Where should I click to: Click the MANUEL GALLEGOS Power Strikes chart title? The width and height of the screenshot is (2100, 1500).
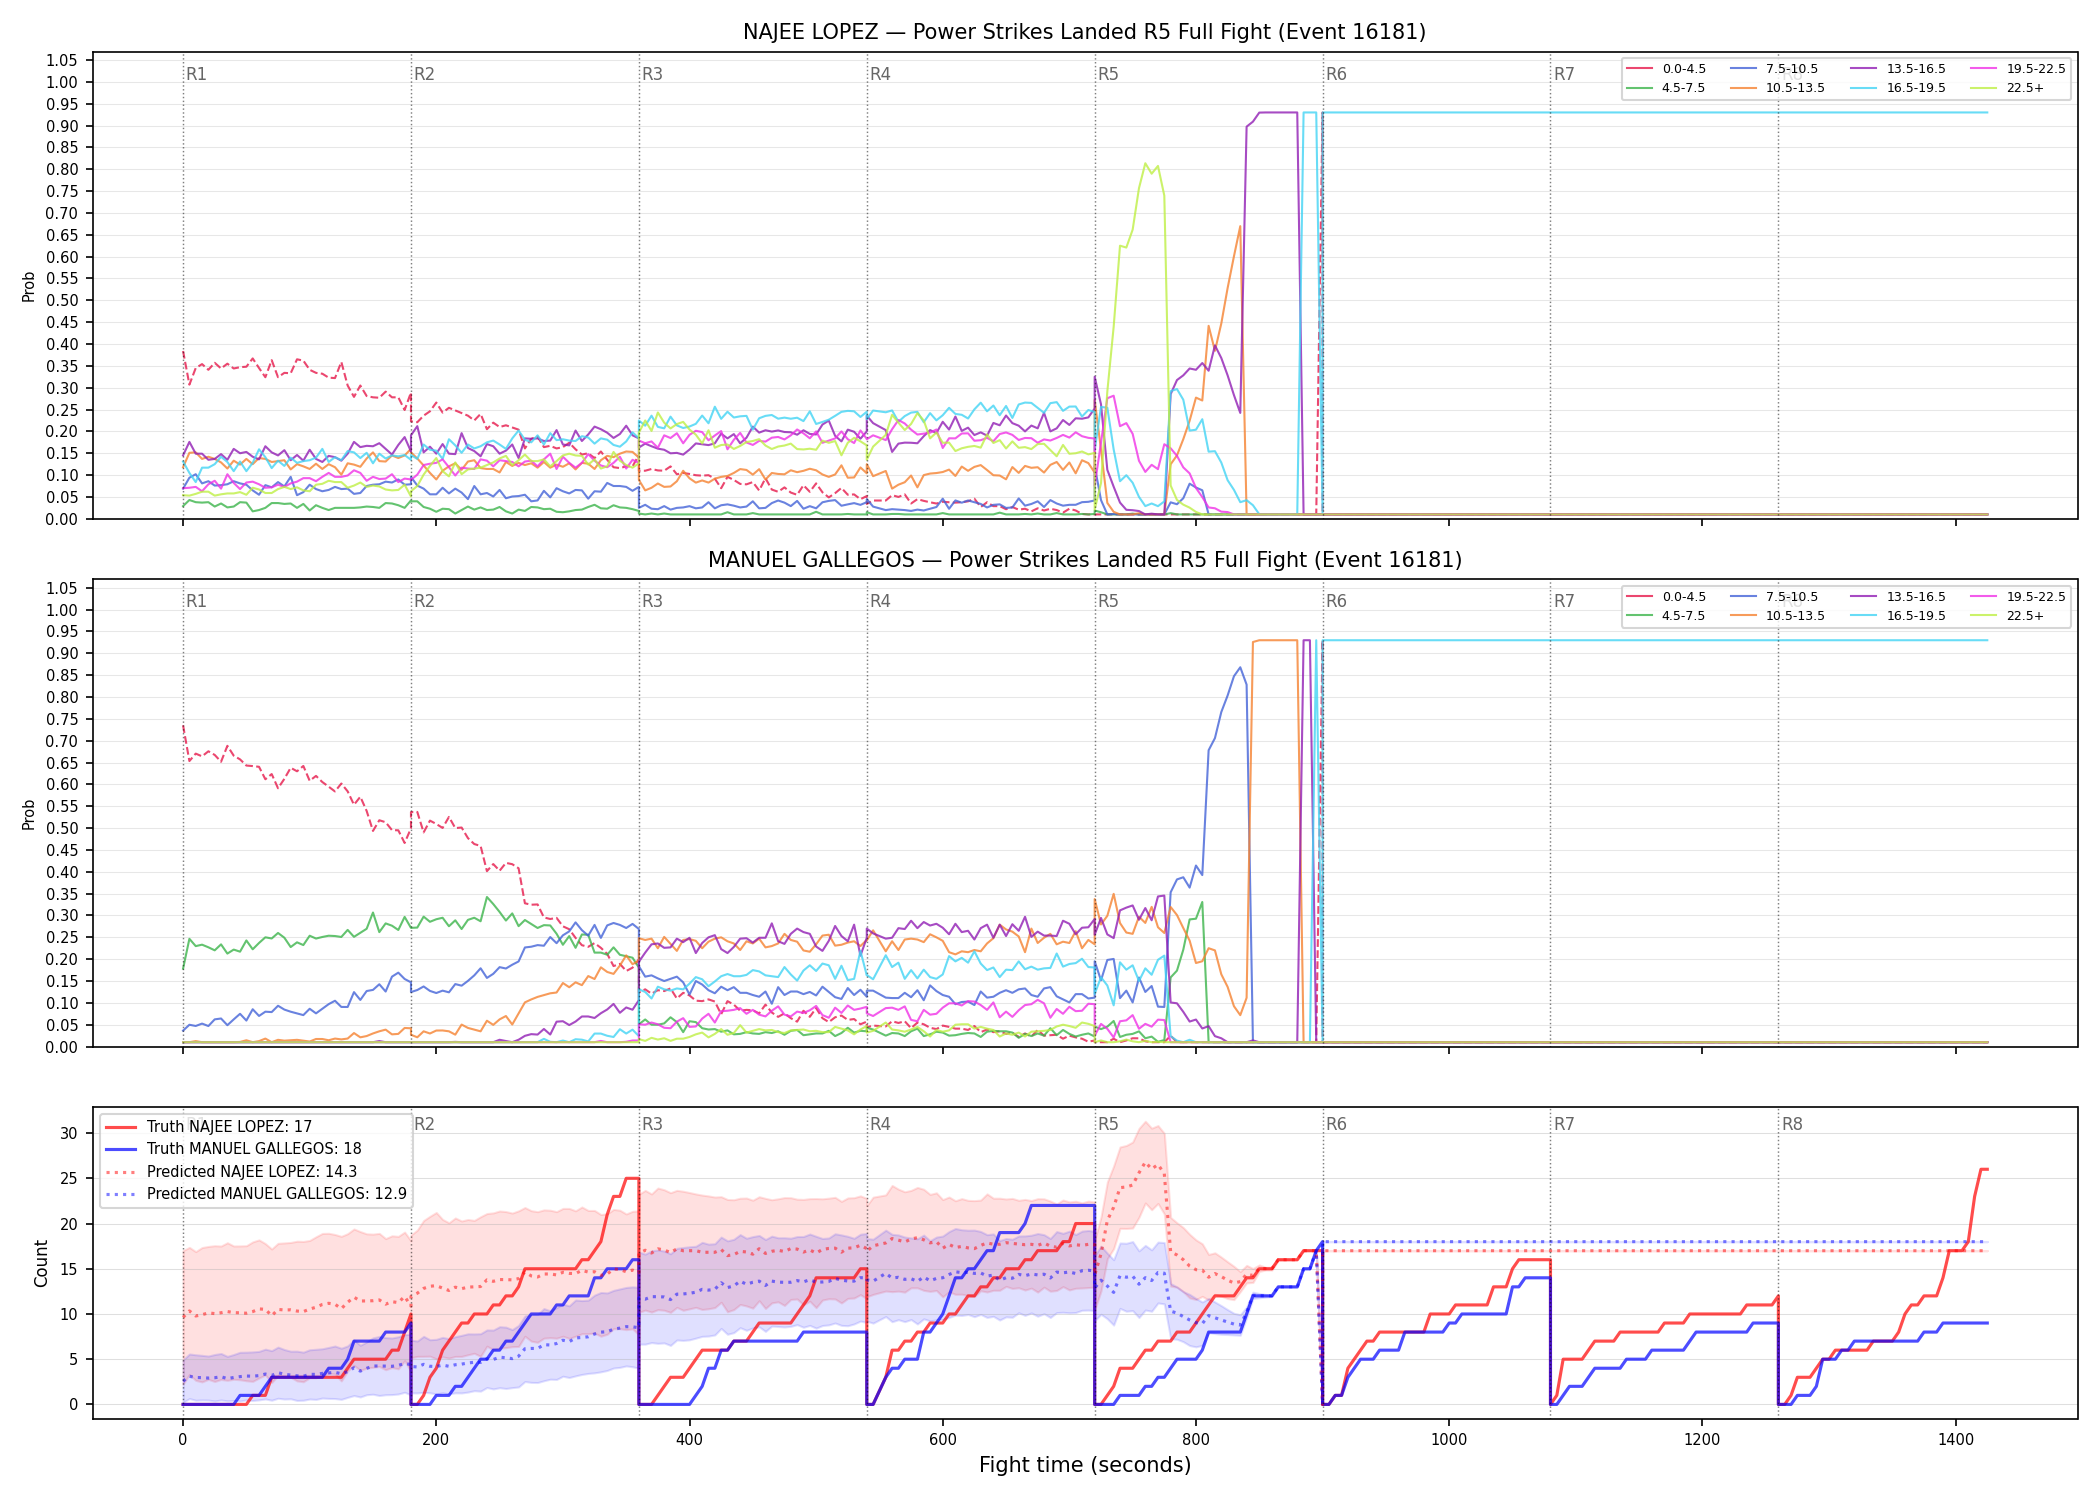tap(1084, 560)
